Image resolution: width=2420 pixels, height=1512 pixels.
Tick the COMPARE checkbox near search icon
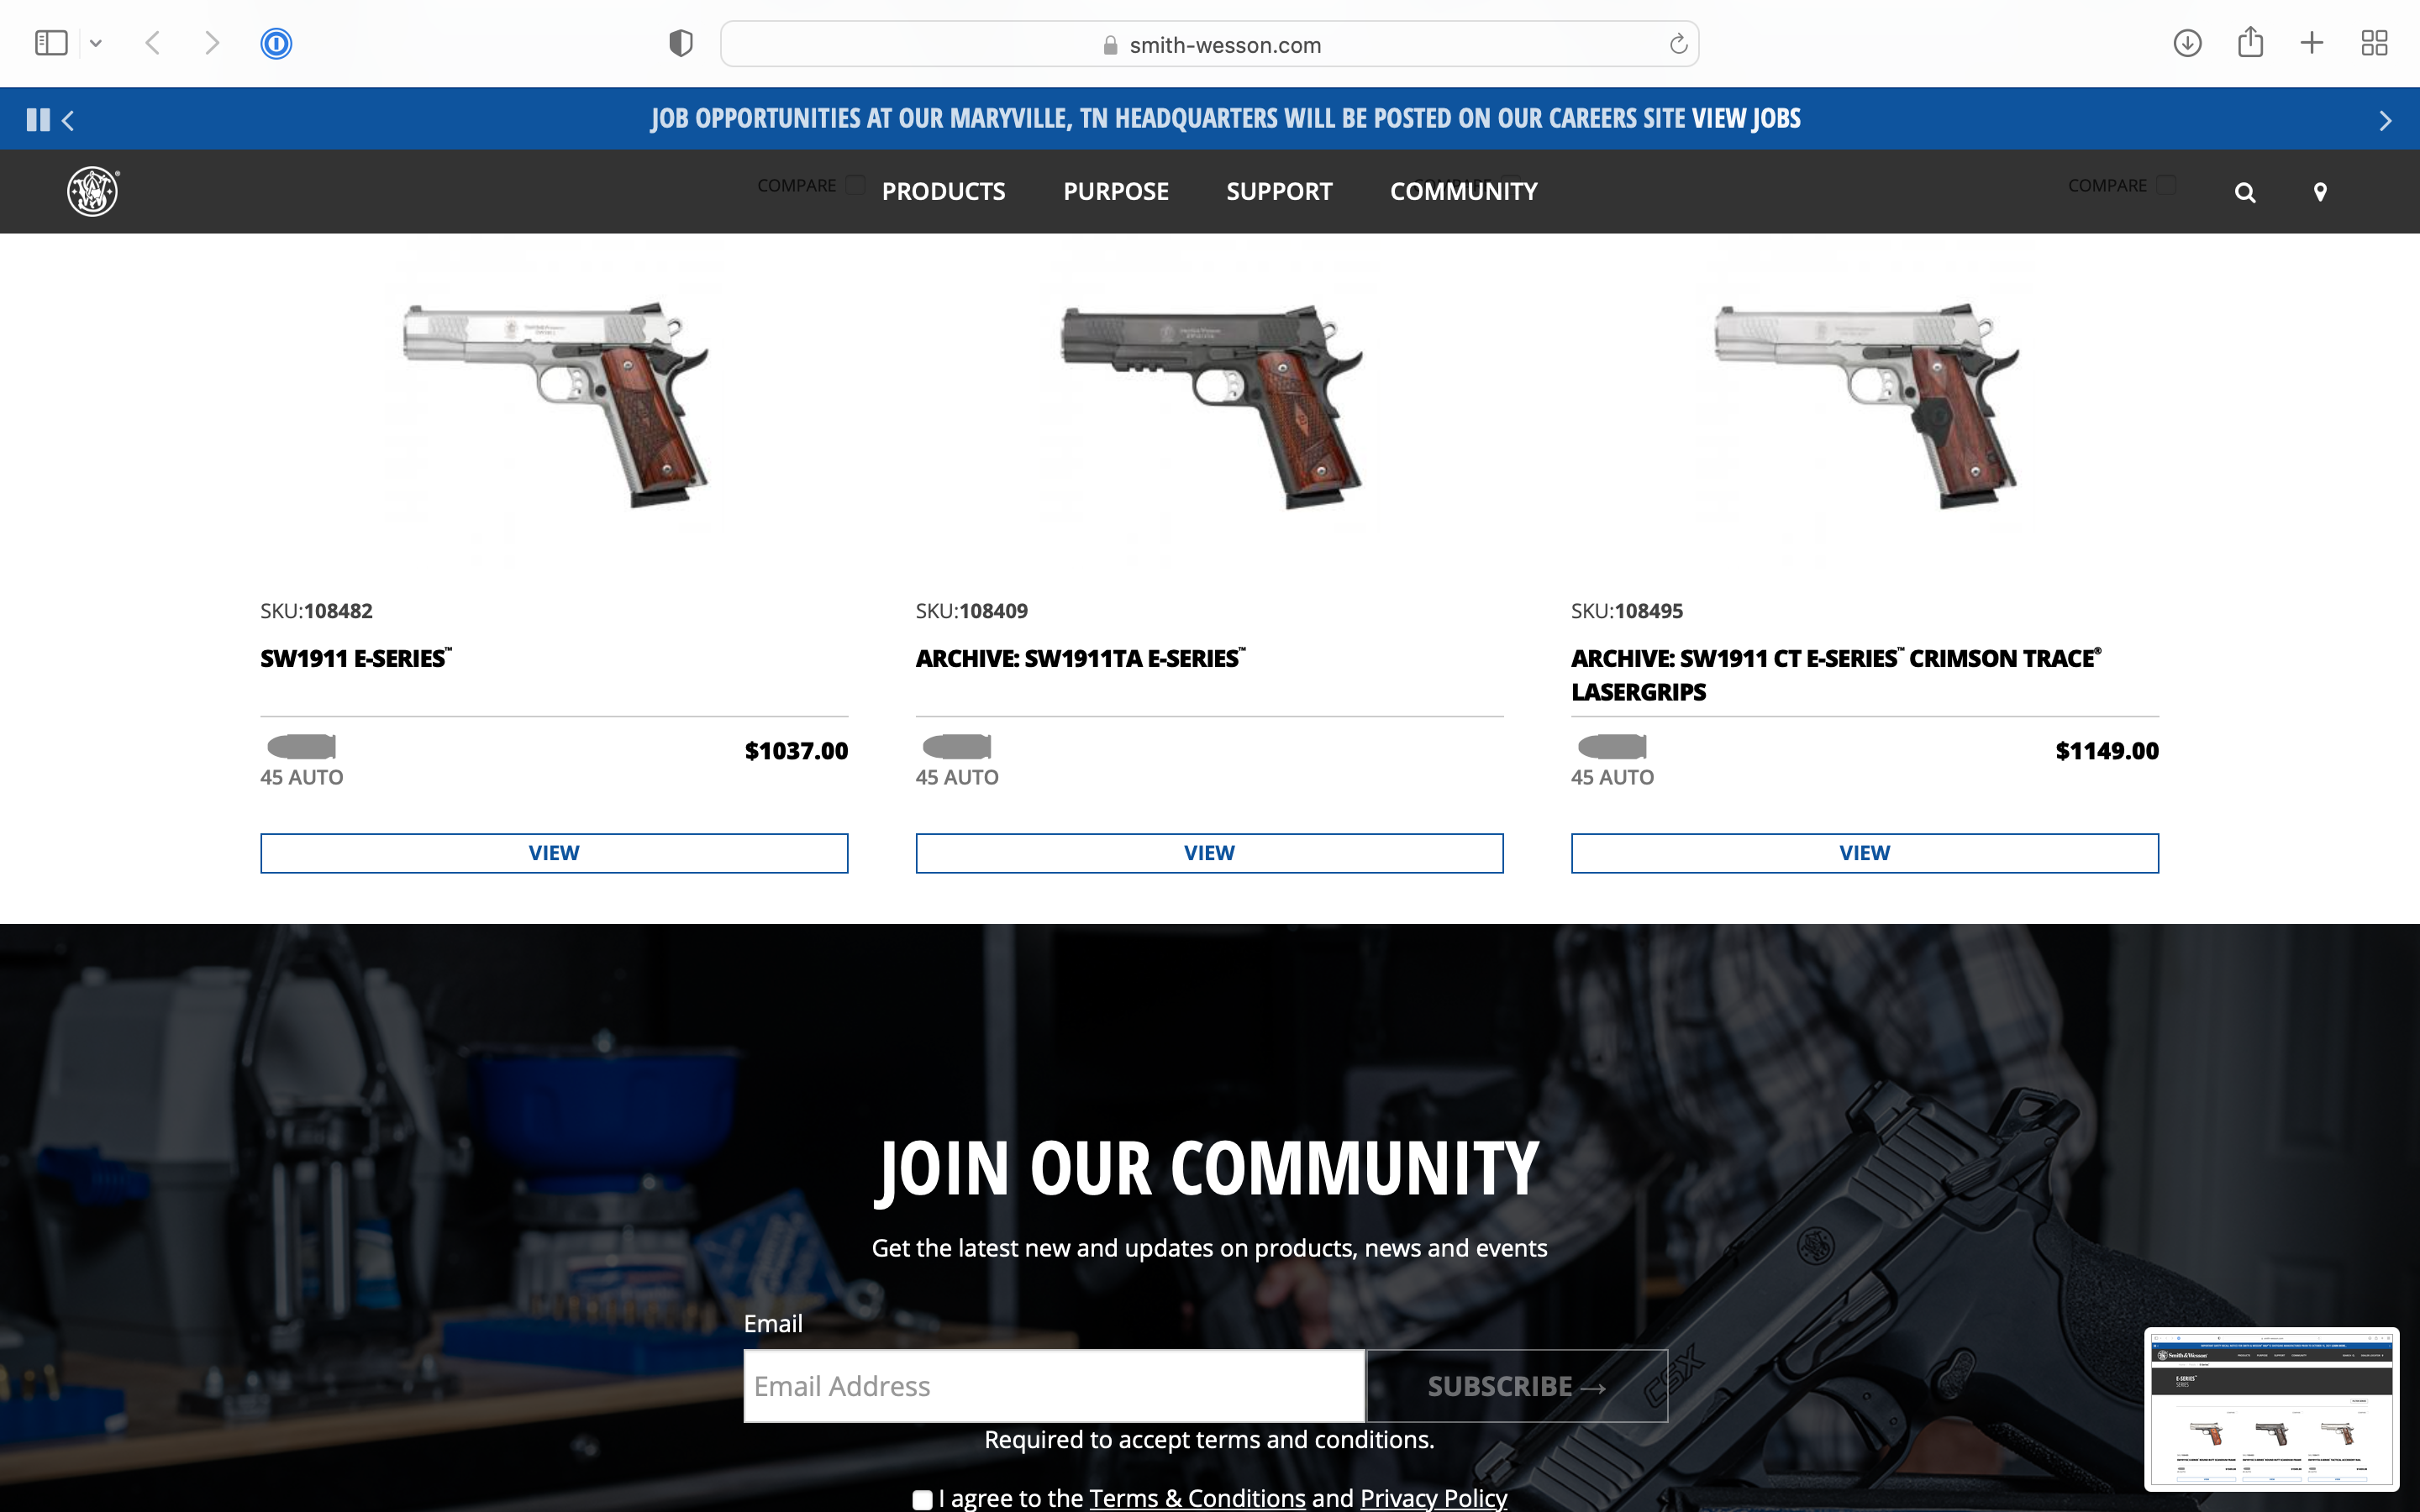[x=2166, y=185]
